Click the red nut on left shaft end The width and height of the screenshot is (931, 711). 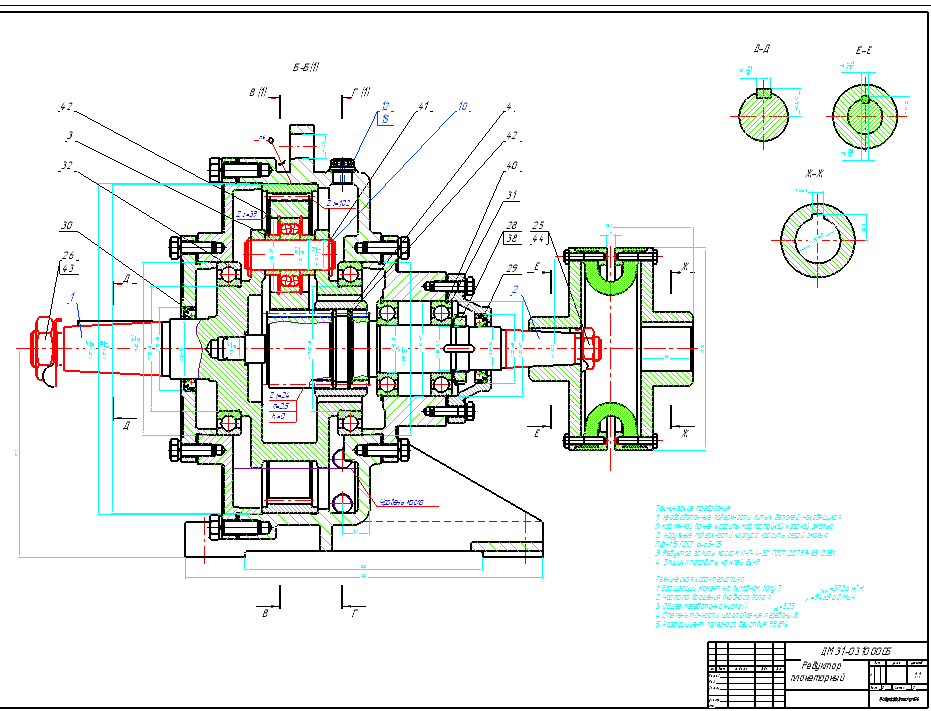[46, 349]
